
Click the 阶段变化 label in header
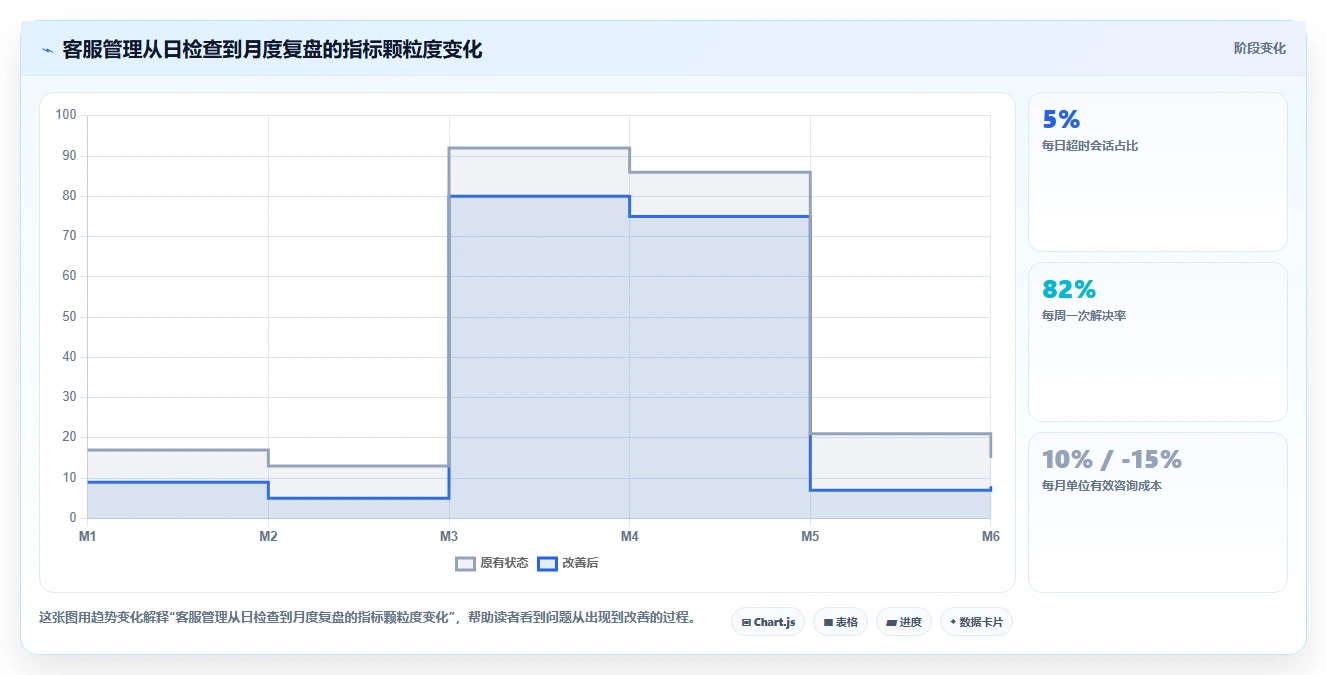(x=1259, y=48)
